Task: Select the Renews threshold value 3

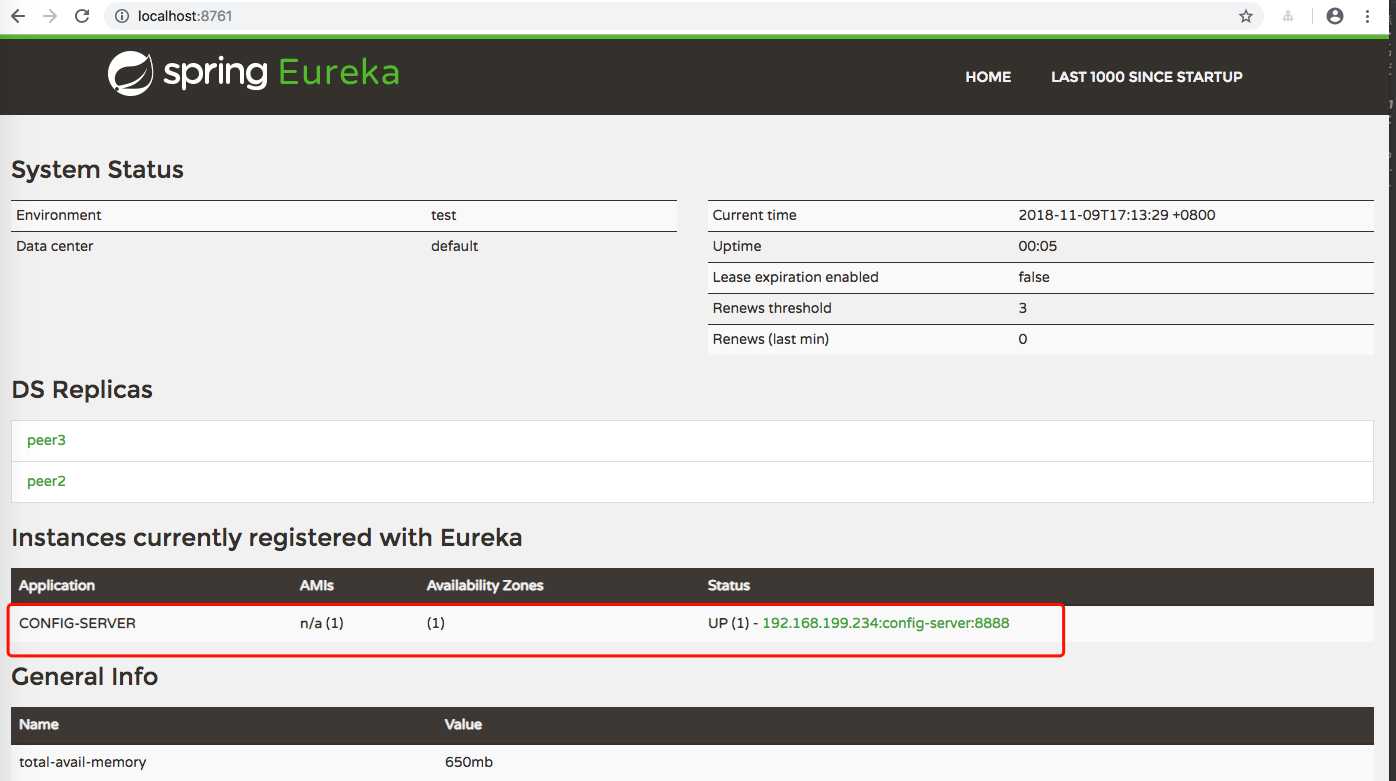Action: click(x=1023, y=308)
